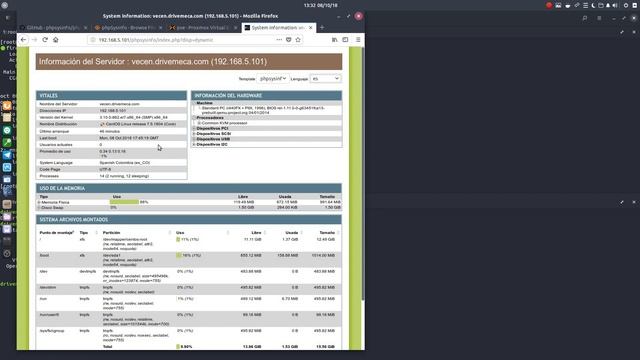Open the Pocket save icon
Image resolution: width=640 pixels, height=360 pixels.
click(x=289, y=40)
